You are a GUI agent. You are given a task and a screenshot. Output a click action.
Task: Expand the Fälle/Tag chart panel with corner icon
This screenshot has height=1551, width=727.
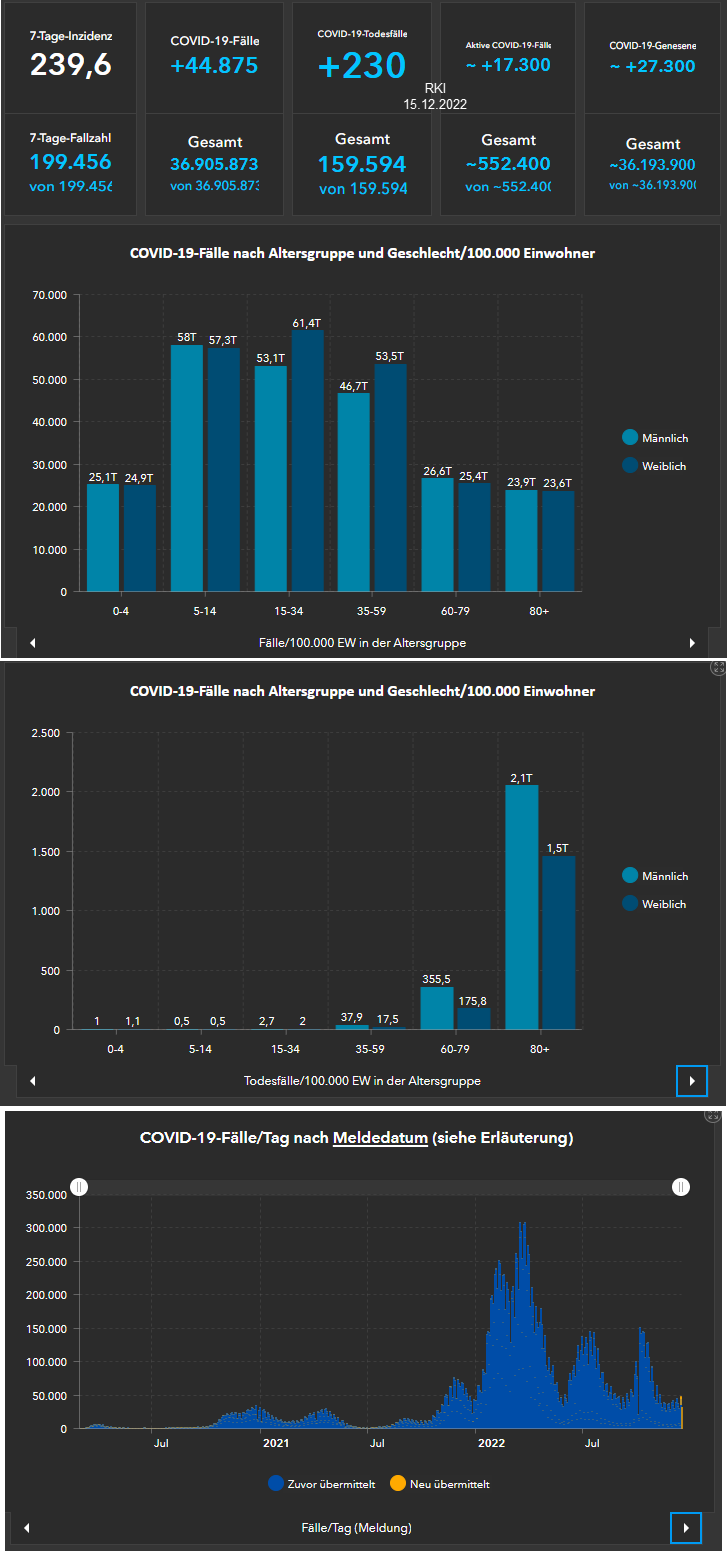click(x=717, y=1114)
